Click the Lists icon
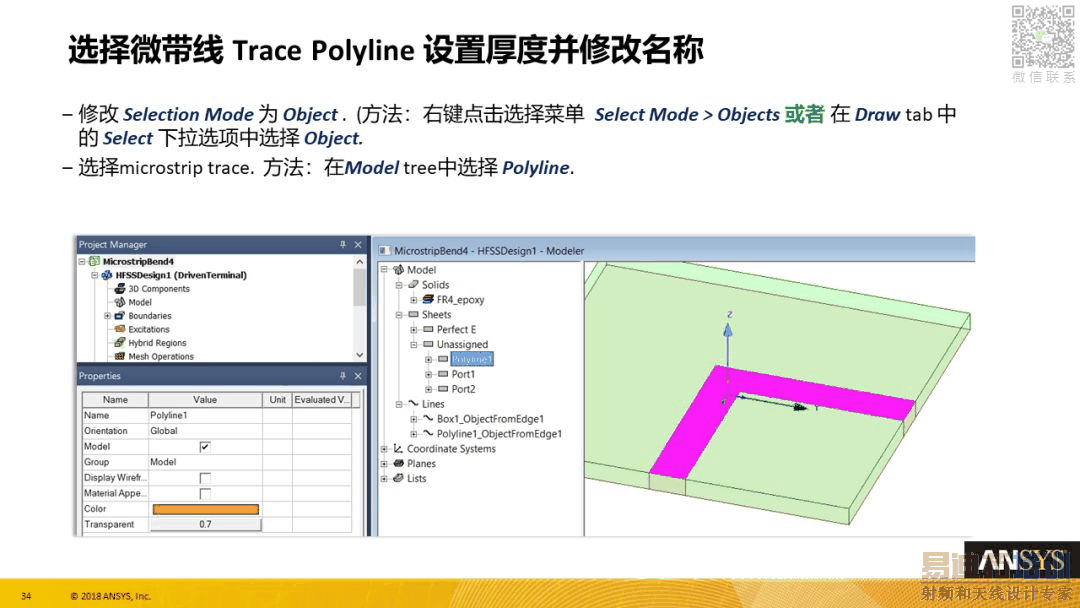 (x=398, y=478)
